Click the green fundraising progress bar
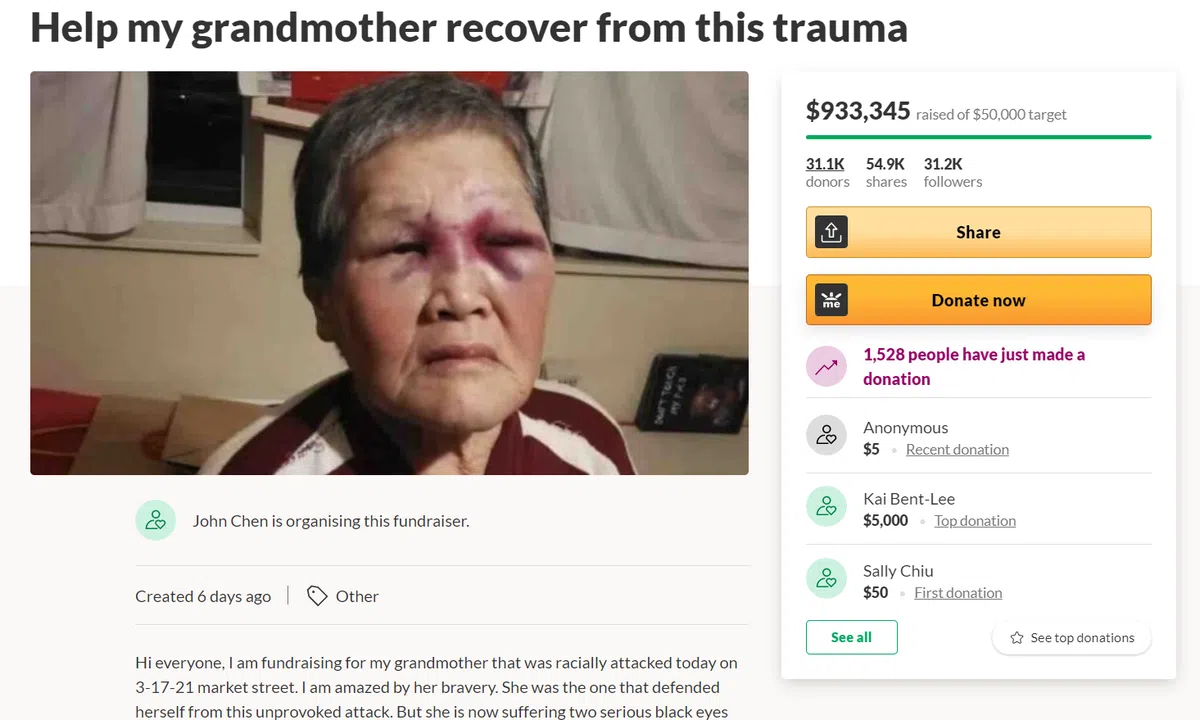1200x720 pixels. tap(978, 137)
